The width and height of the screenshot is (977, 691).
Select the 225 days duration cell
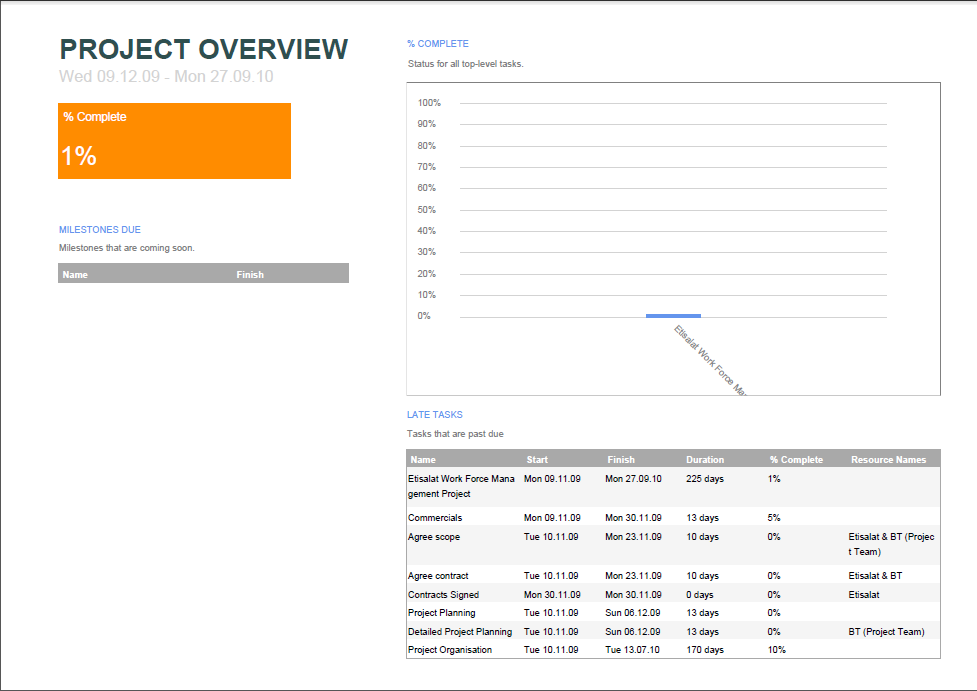coord(705,479)
